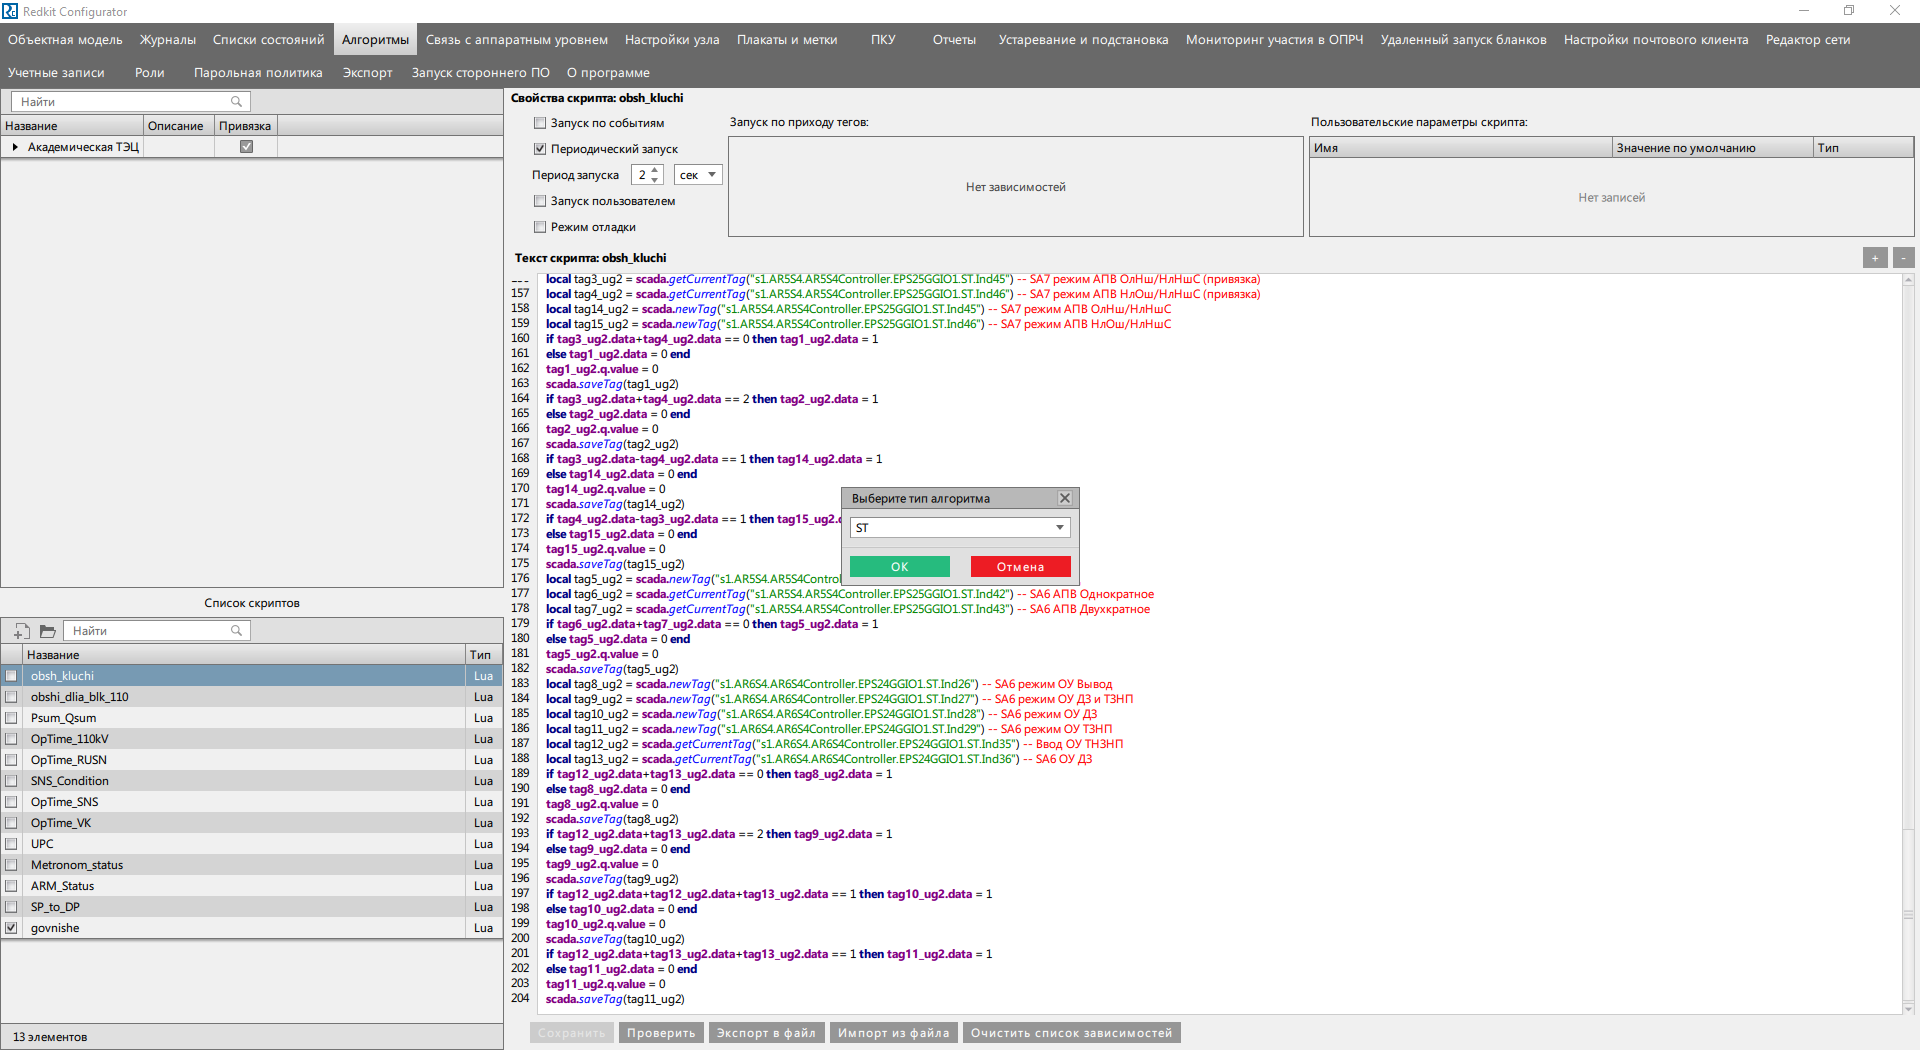Click the search magnifier in script list search field
Viewport: 1920px width, 1050px height.
click(x=237, y=630)
